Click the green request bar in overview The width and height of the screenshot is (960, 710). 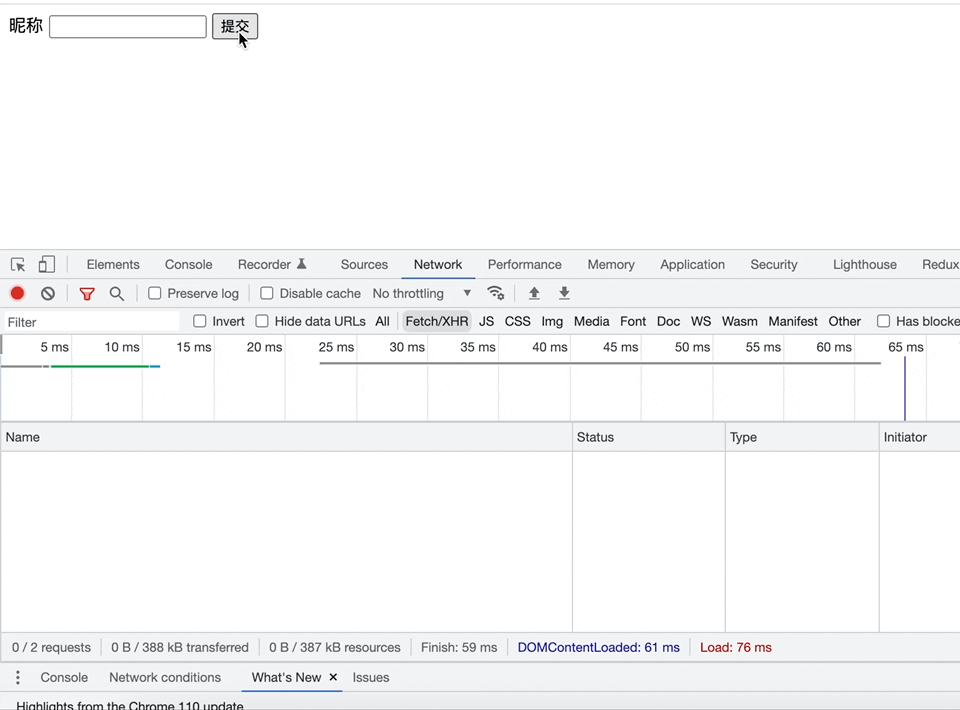click(100, 366)
